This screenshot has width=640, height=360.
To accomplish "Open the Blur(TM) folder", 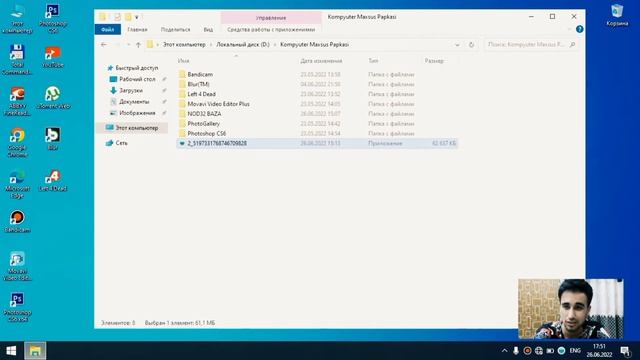I will click(198, 84).
